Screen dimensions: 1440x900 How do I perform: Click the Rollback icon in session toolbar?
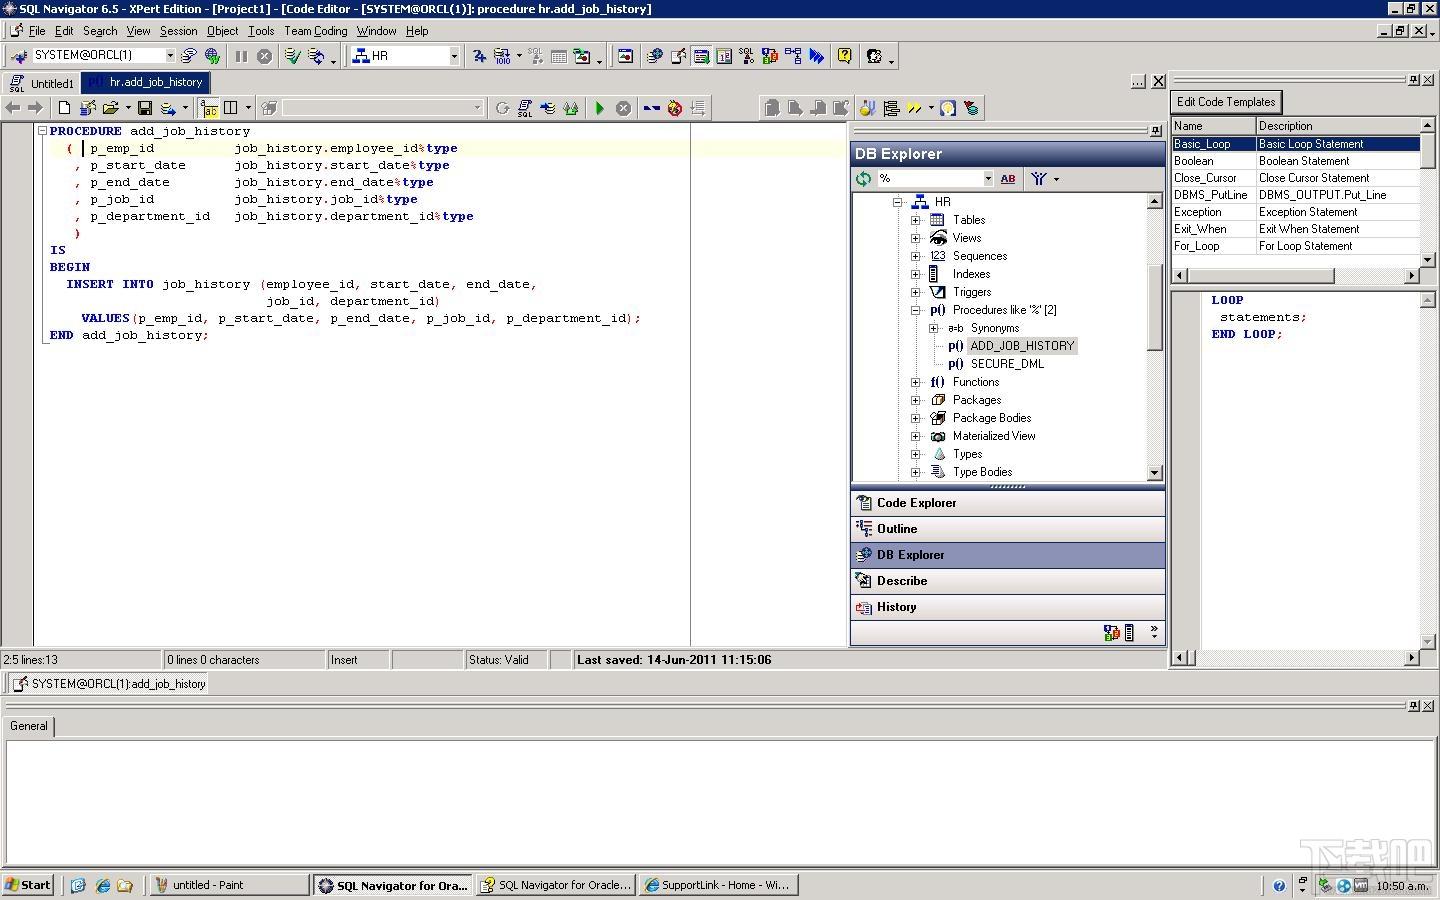click(x=316, y=56)
